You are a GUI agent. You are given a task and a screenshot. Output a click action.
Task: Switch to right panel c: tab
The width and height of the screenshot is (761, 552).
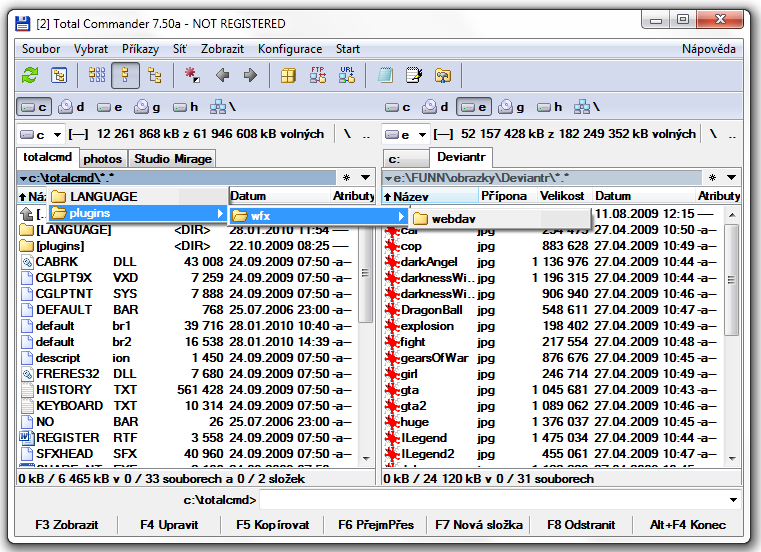406,159
